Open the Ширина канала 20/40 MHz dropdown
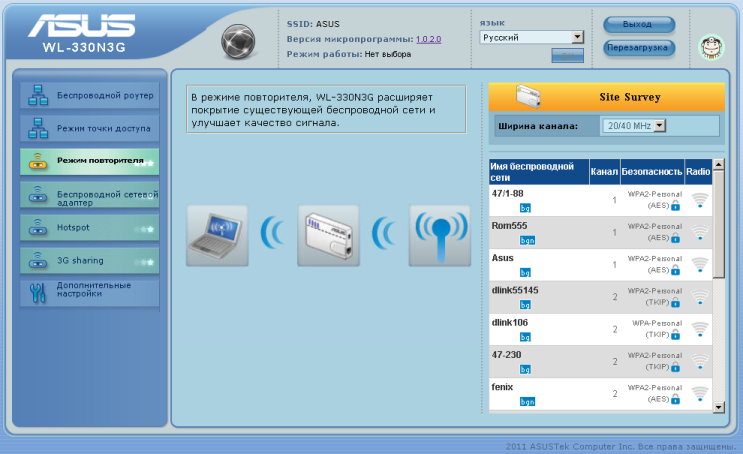This screenshot has height=454, width=743. 634,126
